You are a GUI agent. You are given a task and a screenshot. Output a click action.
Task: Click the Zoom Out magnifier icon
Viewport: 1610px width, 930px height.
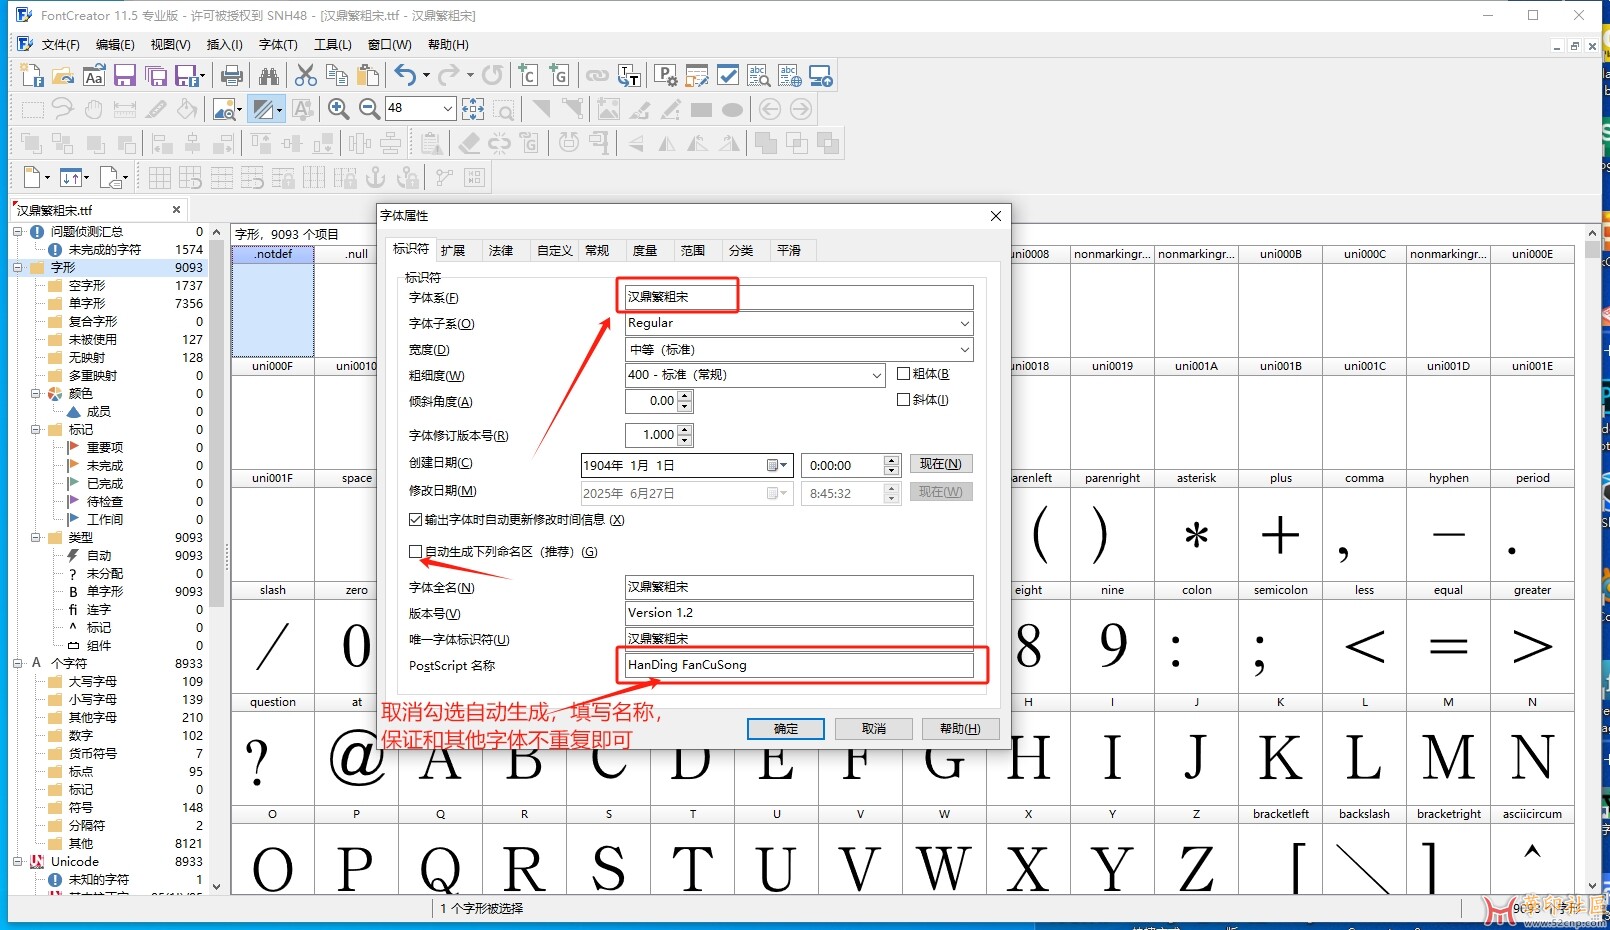point(369,109)
